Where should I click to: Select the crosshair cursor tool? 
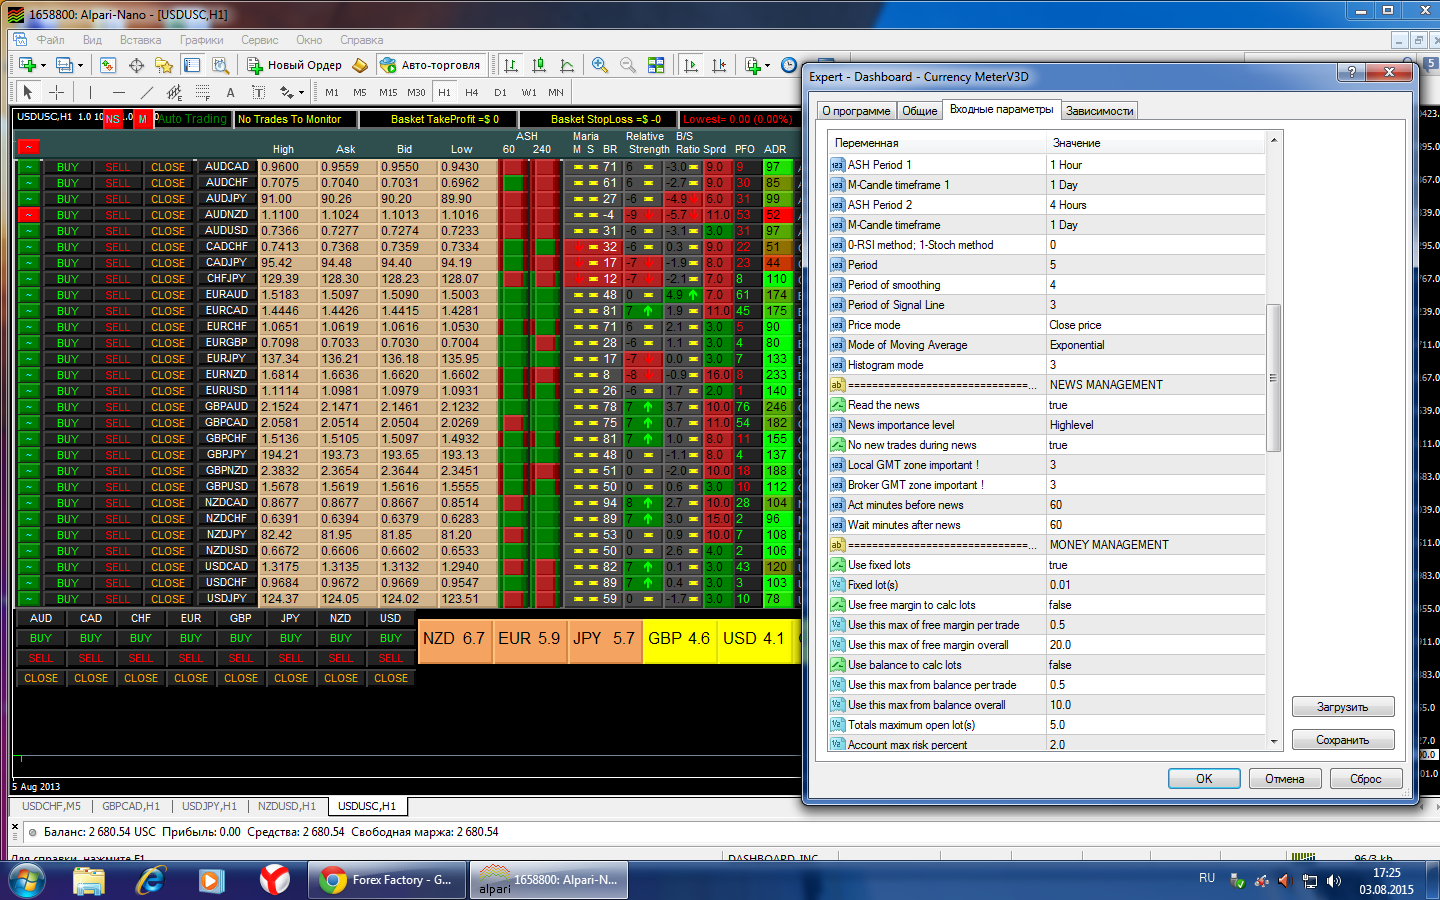pos(57,92)
